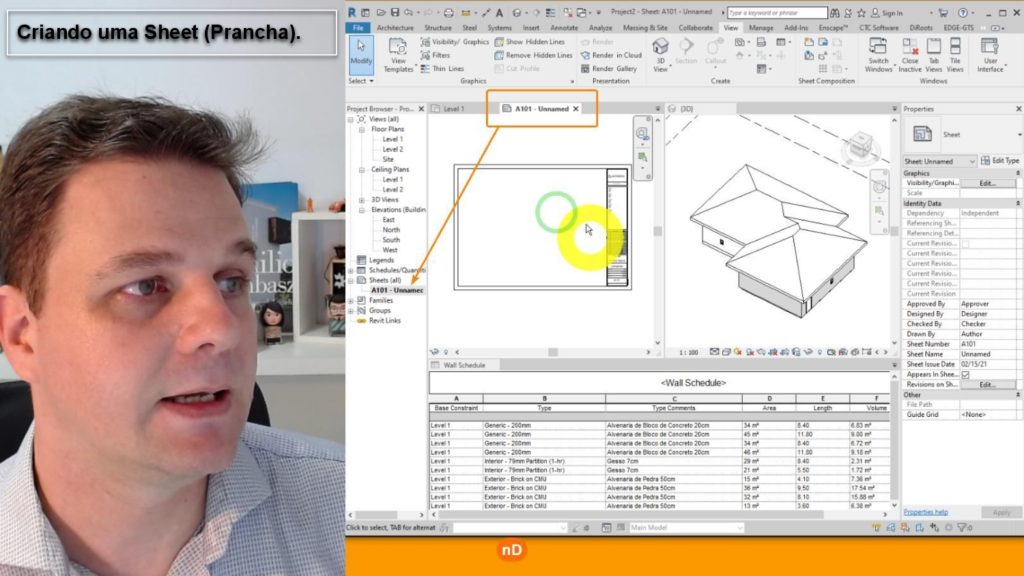Click Close Inactive views icon
The height and width of the screenshot is (576, 1024).
pyautogui.click(x=909, y=54)
